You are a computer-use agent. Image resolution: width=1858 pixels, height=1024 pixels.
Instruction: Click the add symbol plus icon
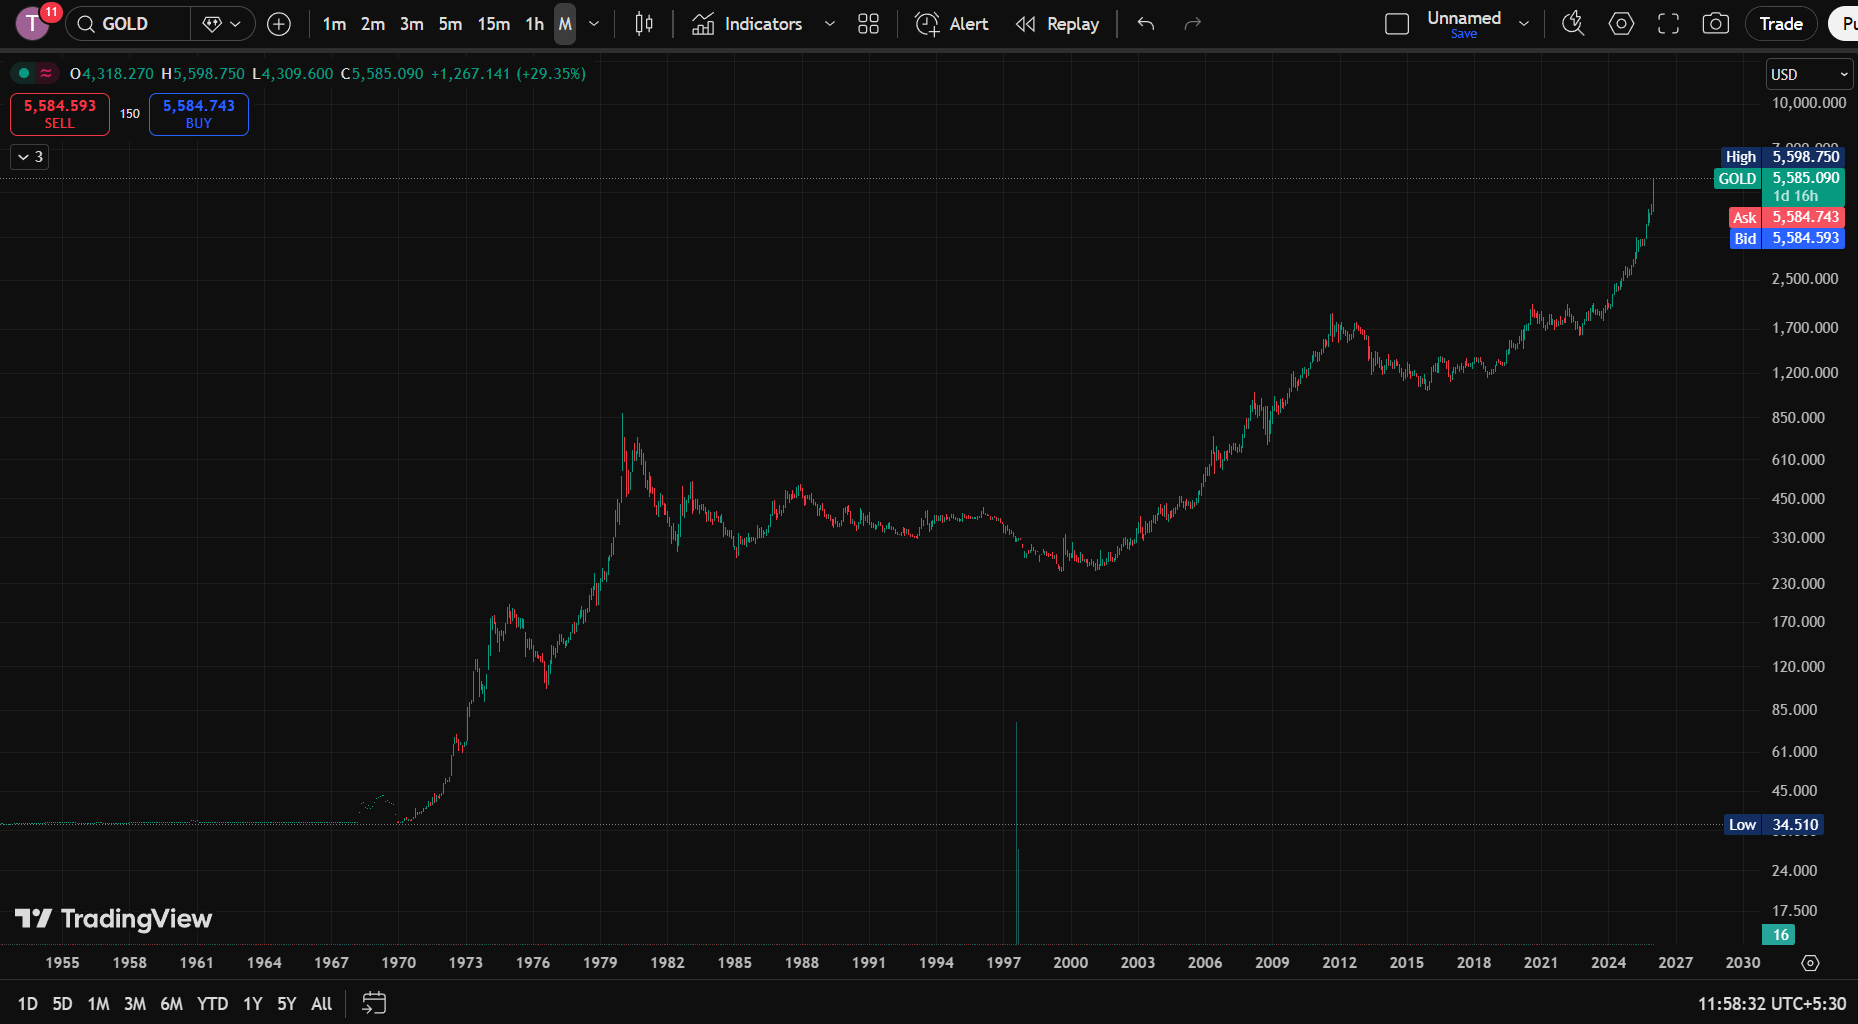pos(279,24)
